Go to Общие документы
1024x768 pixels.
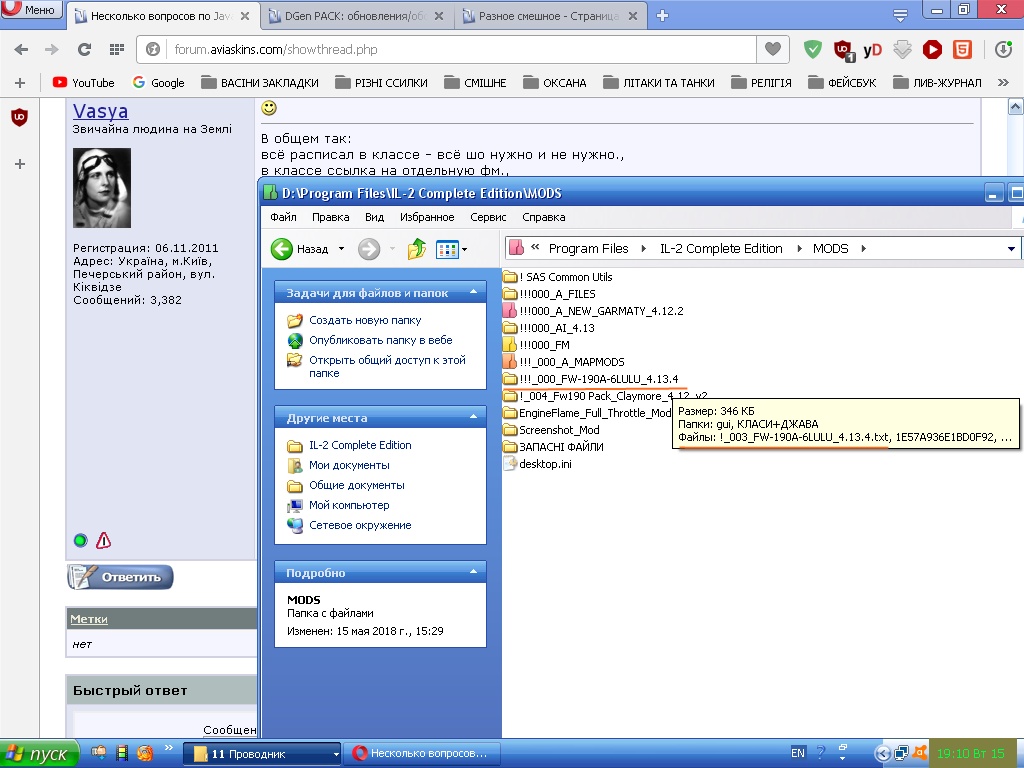pos(357,485)
